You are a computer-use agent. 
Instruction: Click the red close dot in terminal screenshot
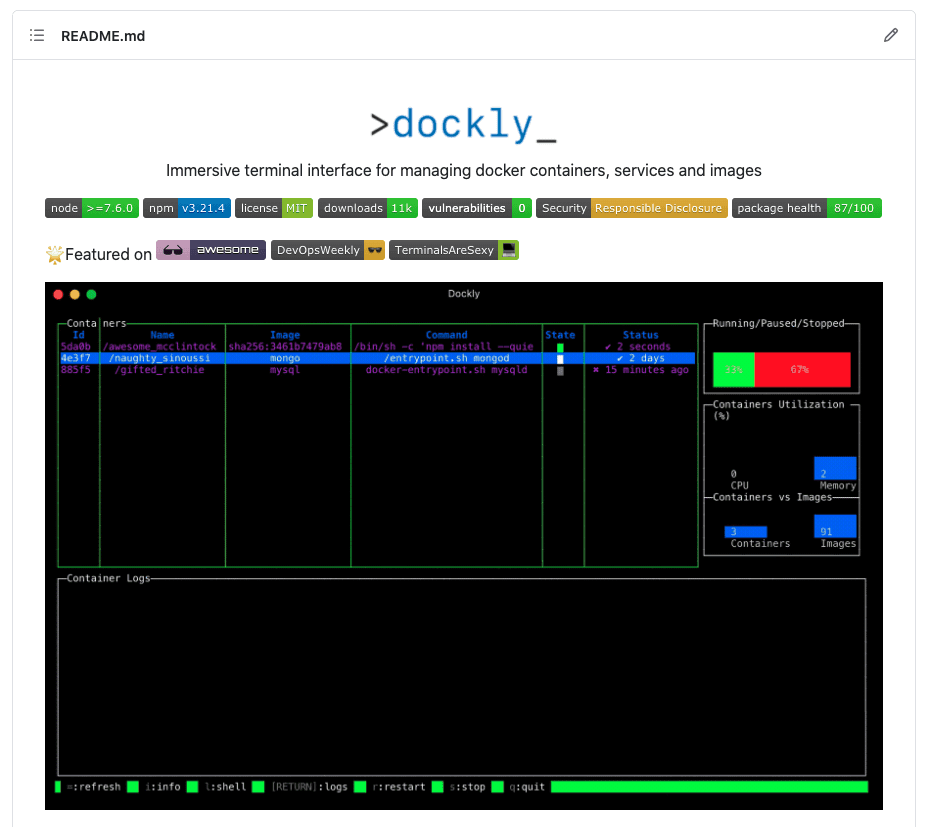tap(59, 294)
